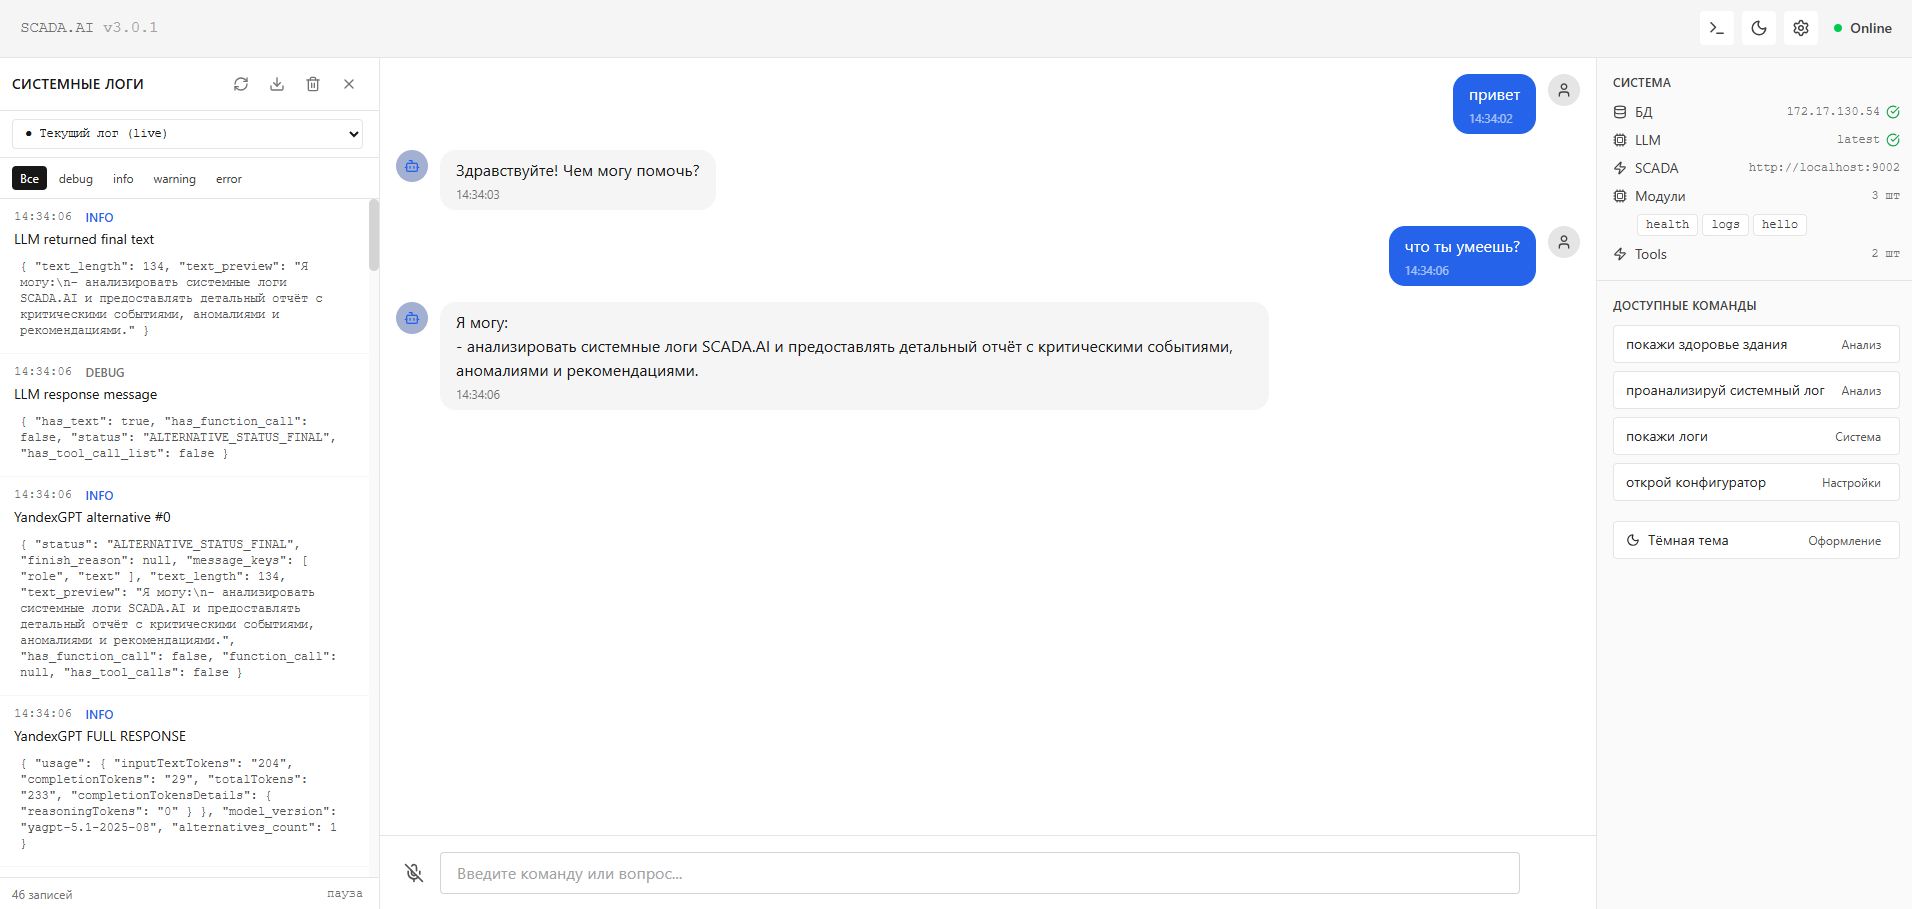Click the 'health' module tag
The width and height of the screenshot is (1912, 909).
click(x=1667, y=225)
